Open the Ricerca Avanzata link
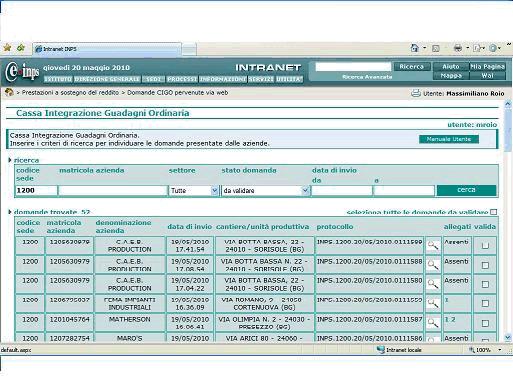Viewport: 513px width, 384px height. click(x=367, y=77)
